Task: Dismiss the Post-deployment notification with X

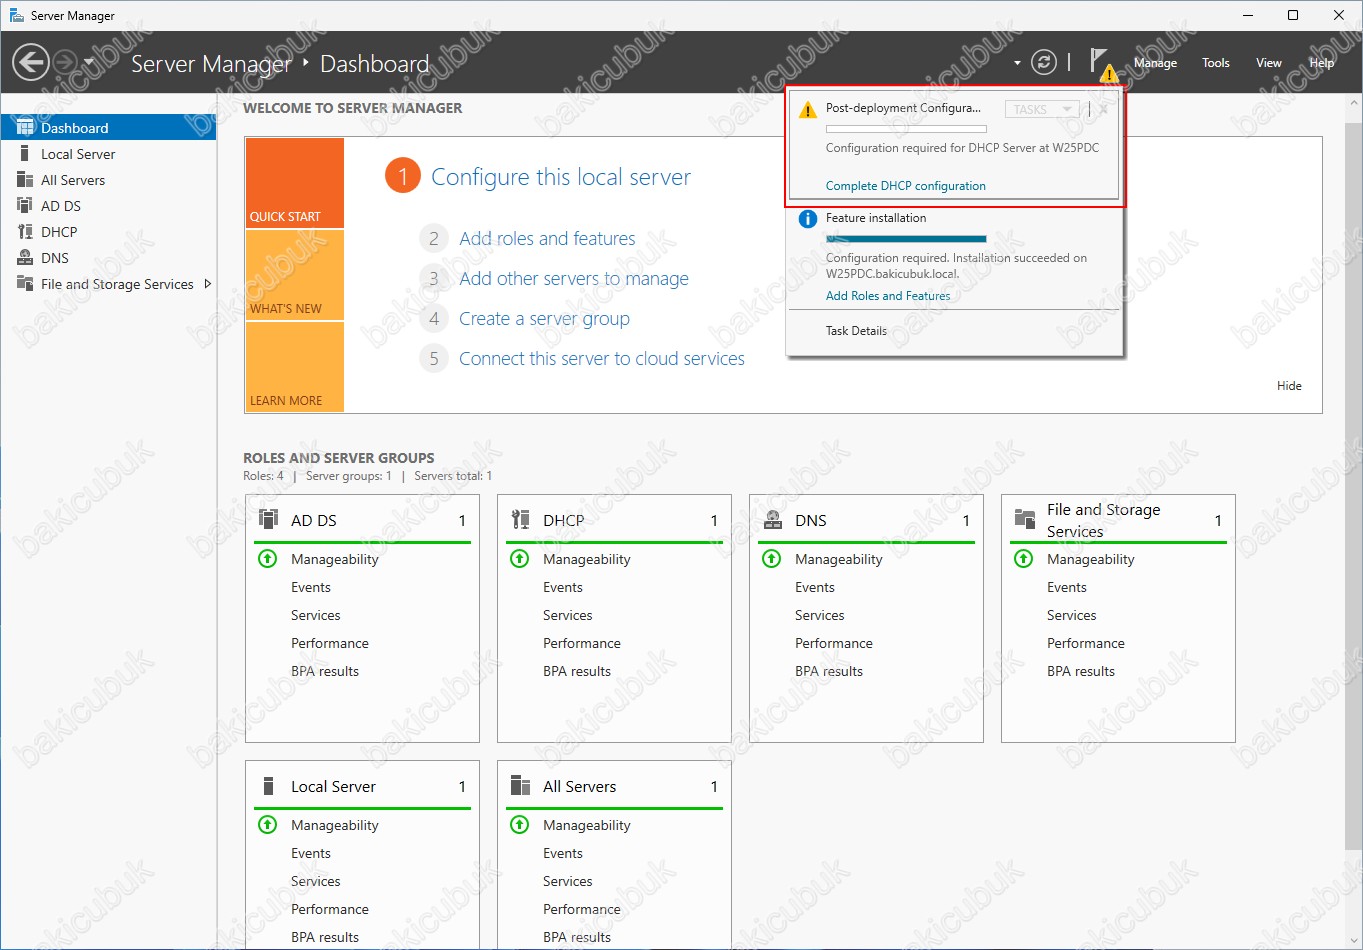Action: pyautogui.click(x=1103, y=109)
